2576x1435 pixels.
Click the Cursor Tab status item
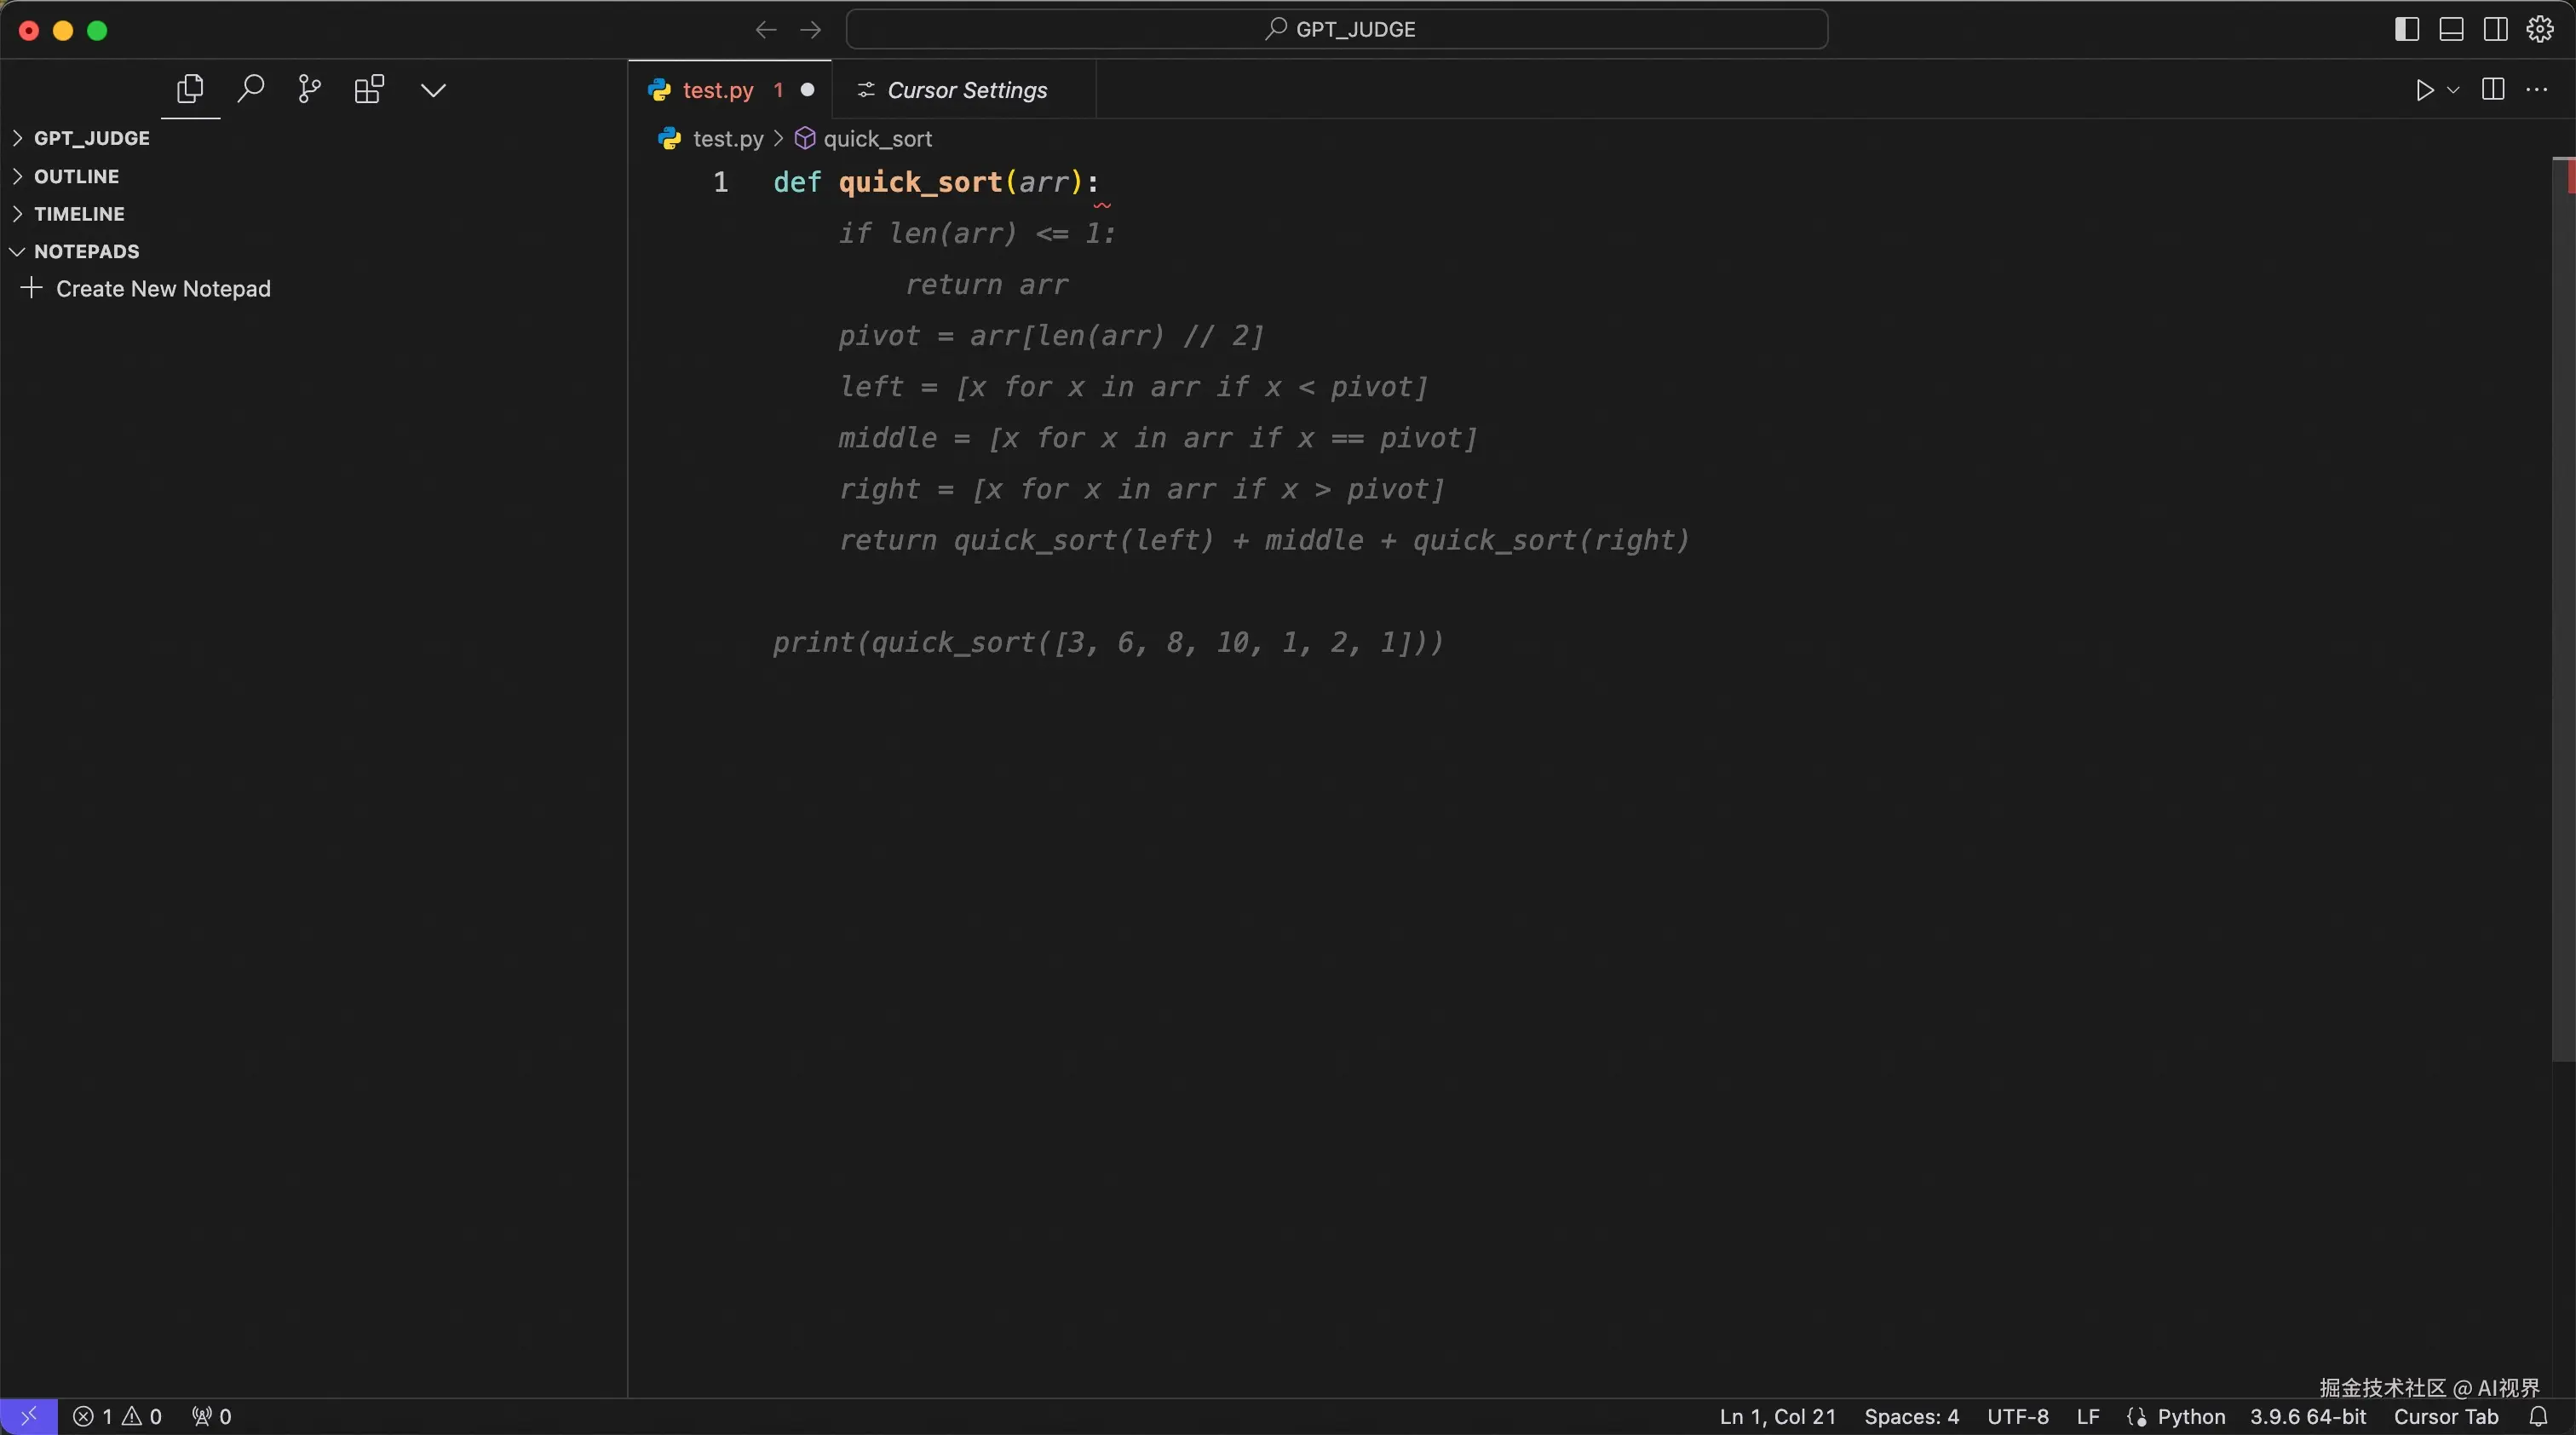(2445, 1416)
